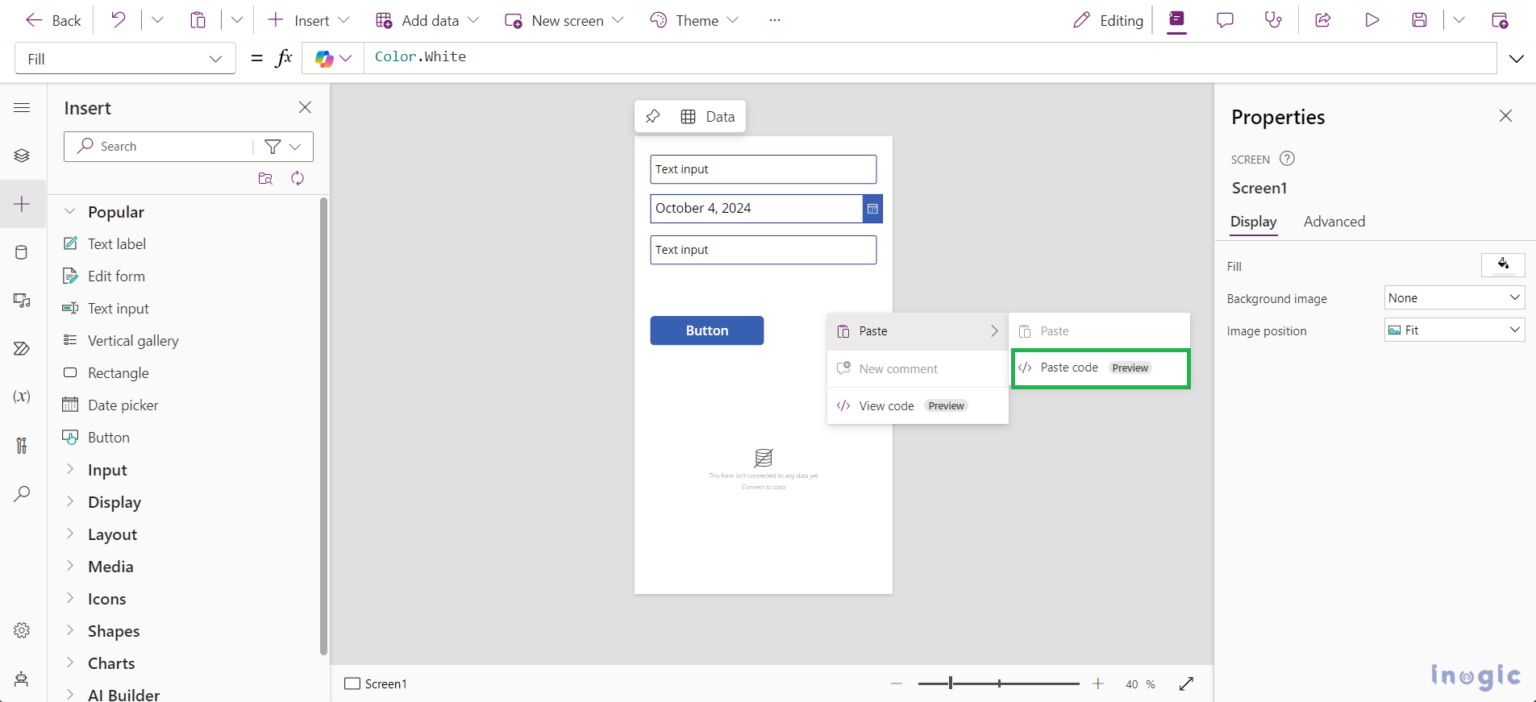
Task: Click the Share icon in top bar
Action: coord(1323,20)
